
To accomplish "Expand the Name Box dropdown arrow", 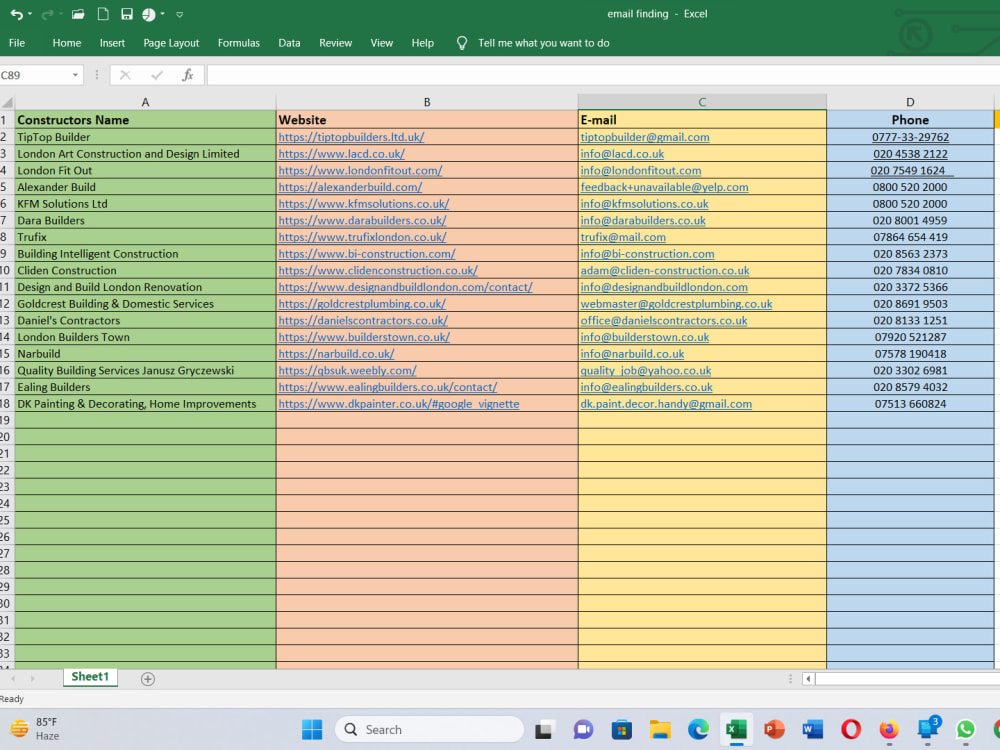I will [75, 75].
